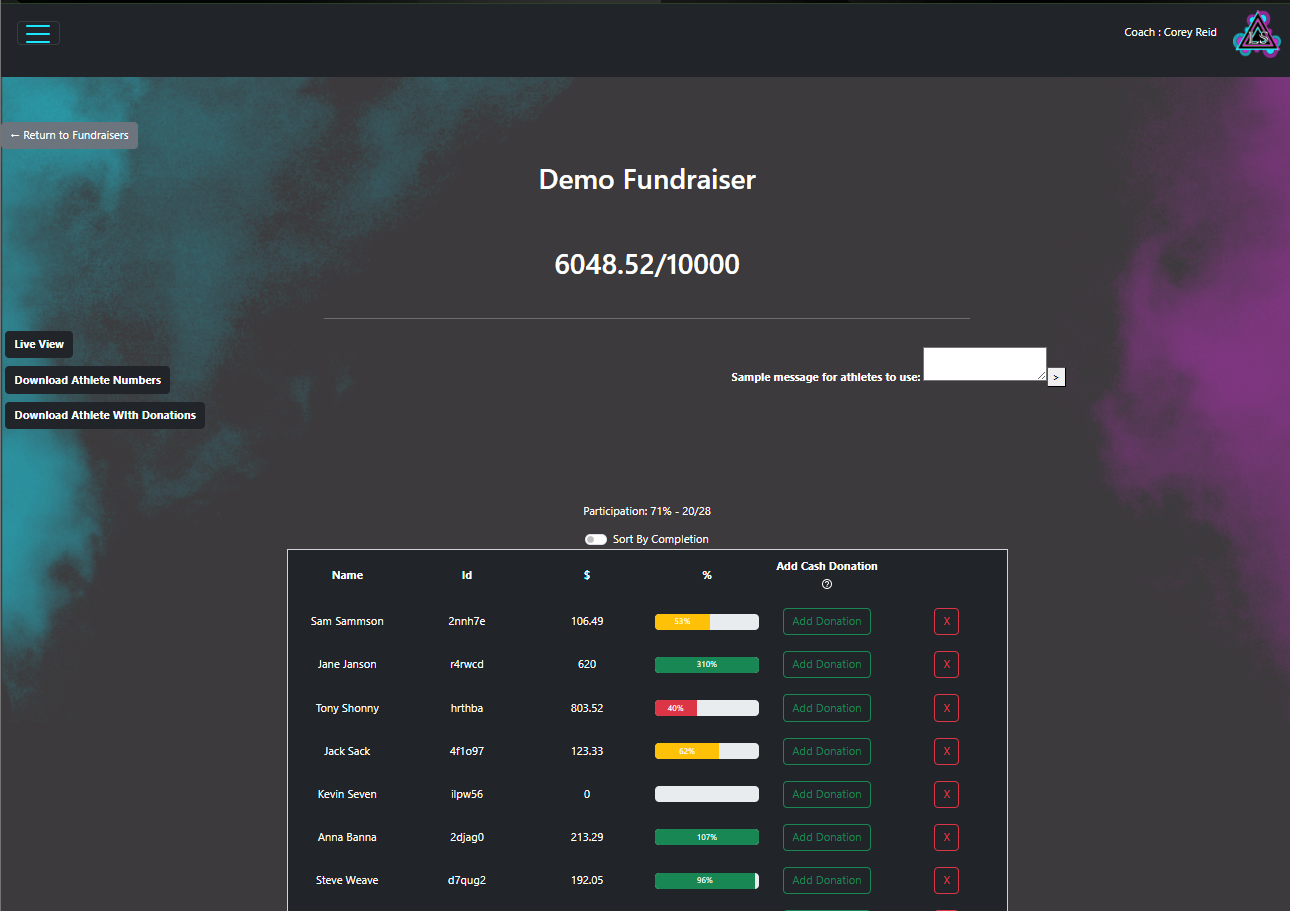
Task: Click the triangle logo avatar
Action: (x=1256, y=34)
